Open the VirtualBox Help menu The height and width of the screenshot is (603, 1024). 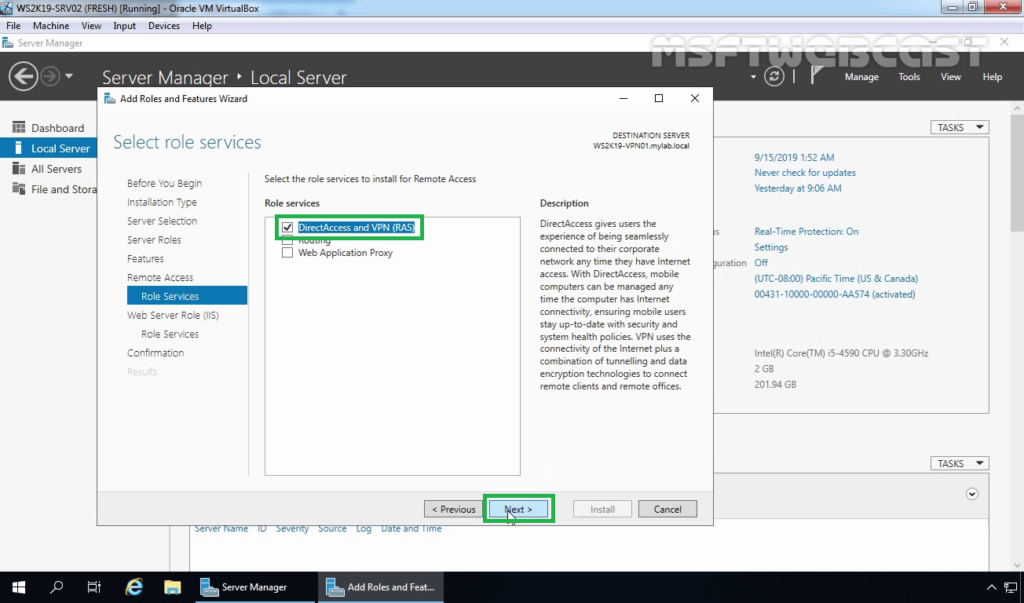coord(202,25)
